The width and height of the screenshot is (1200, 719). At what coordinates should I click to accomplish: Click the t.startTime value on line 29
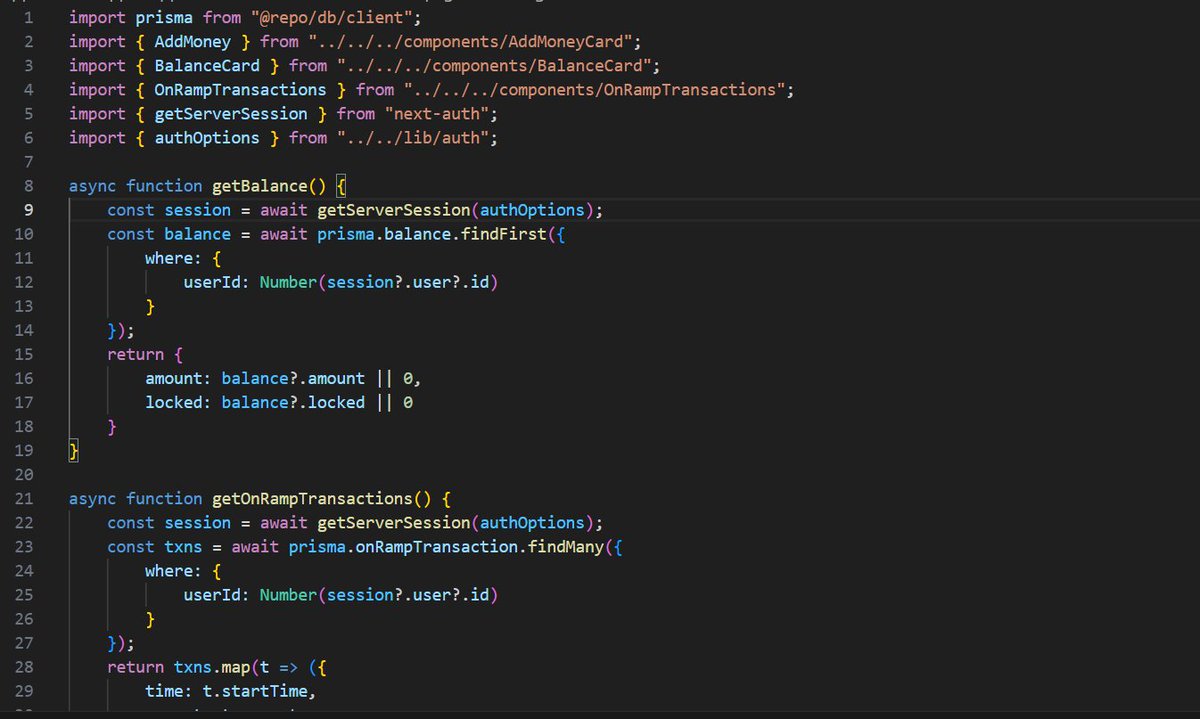click(255, 690)
